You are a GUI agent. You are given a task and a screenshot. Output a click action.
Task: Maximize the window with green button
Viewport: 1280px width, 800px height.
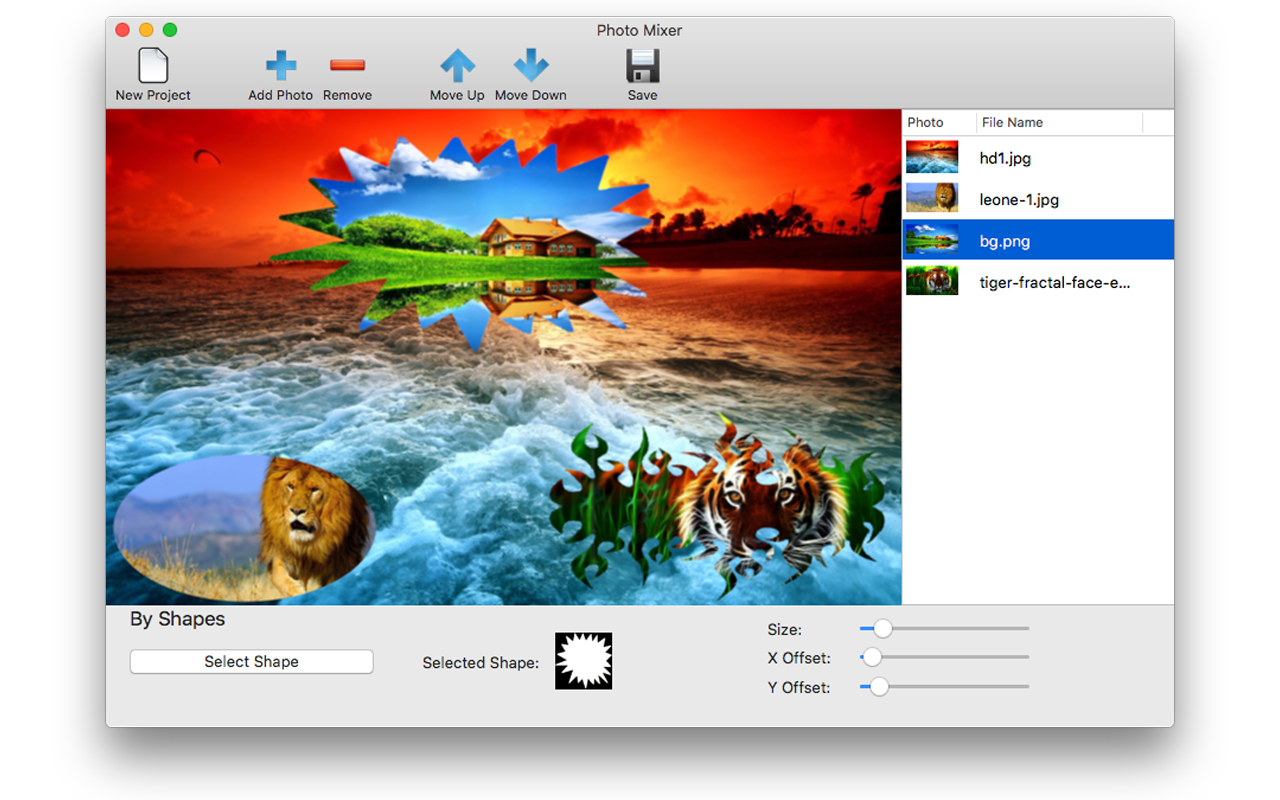[x=170, y=30]
